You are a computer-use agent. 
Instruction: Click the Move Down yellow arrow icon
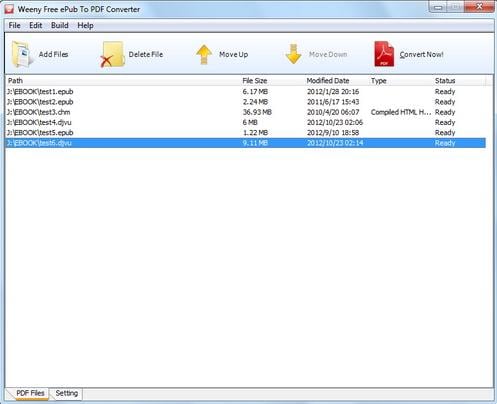pos(294,54)
